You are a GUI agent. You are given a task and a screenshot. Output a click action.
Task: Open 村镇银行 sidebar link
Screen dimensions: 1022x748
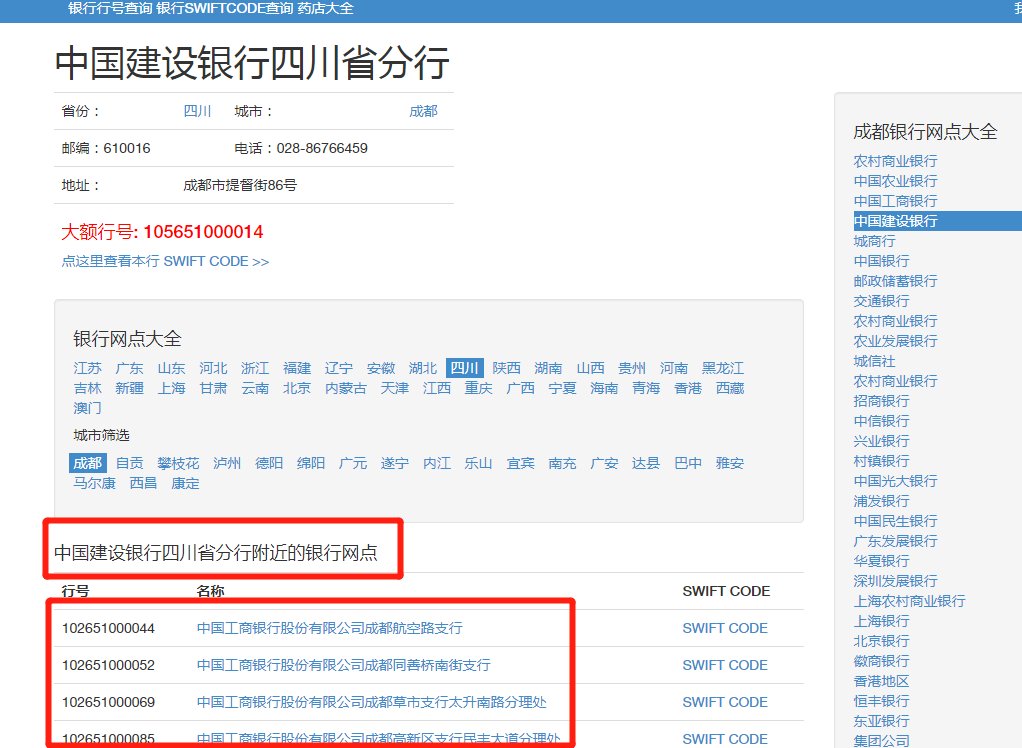tap(881, 461)
